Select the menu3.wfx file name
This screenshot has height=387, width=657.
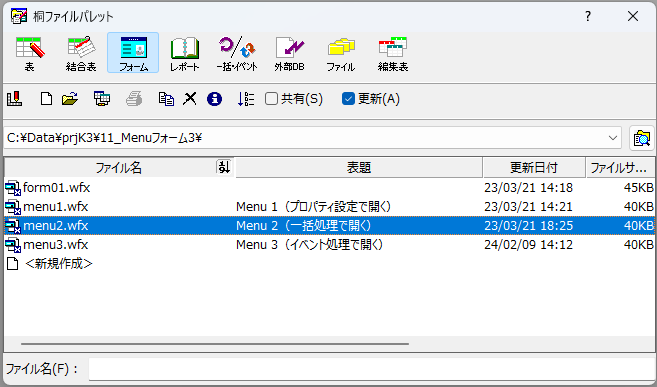click(x=56, y=245)
